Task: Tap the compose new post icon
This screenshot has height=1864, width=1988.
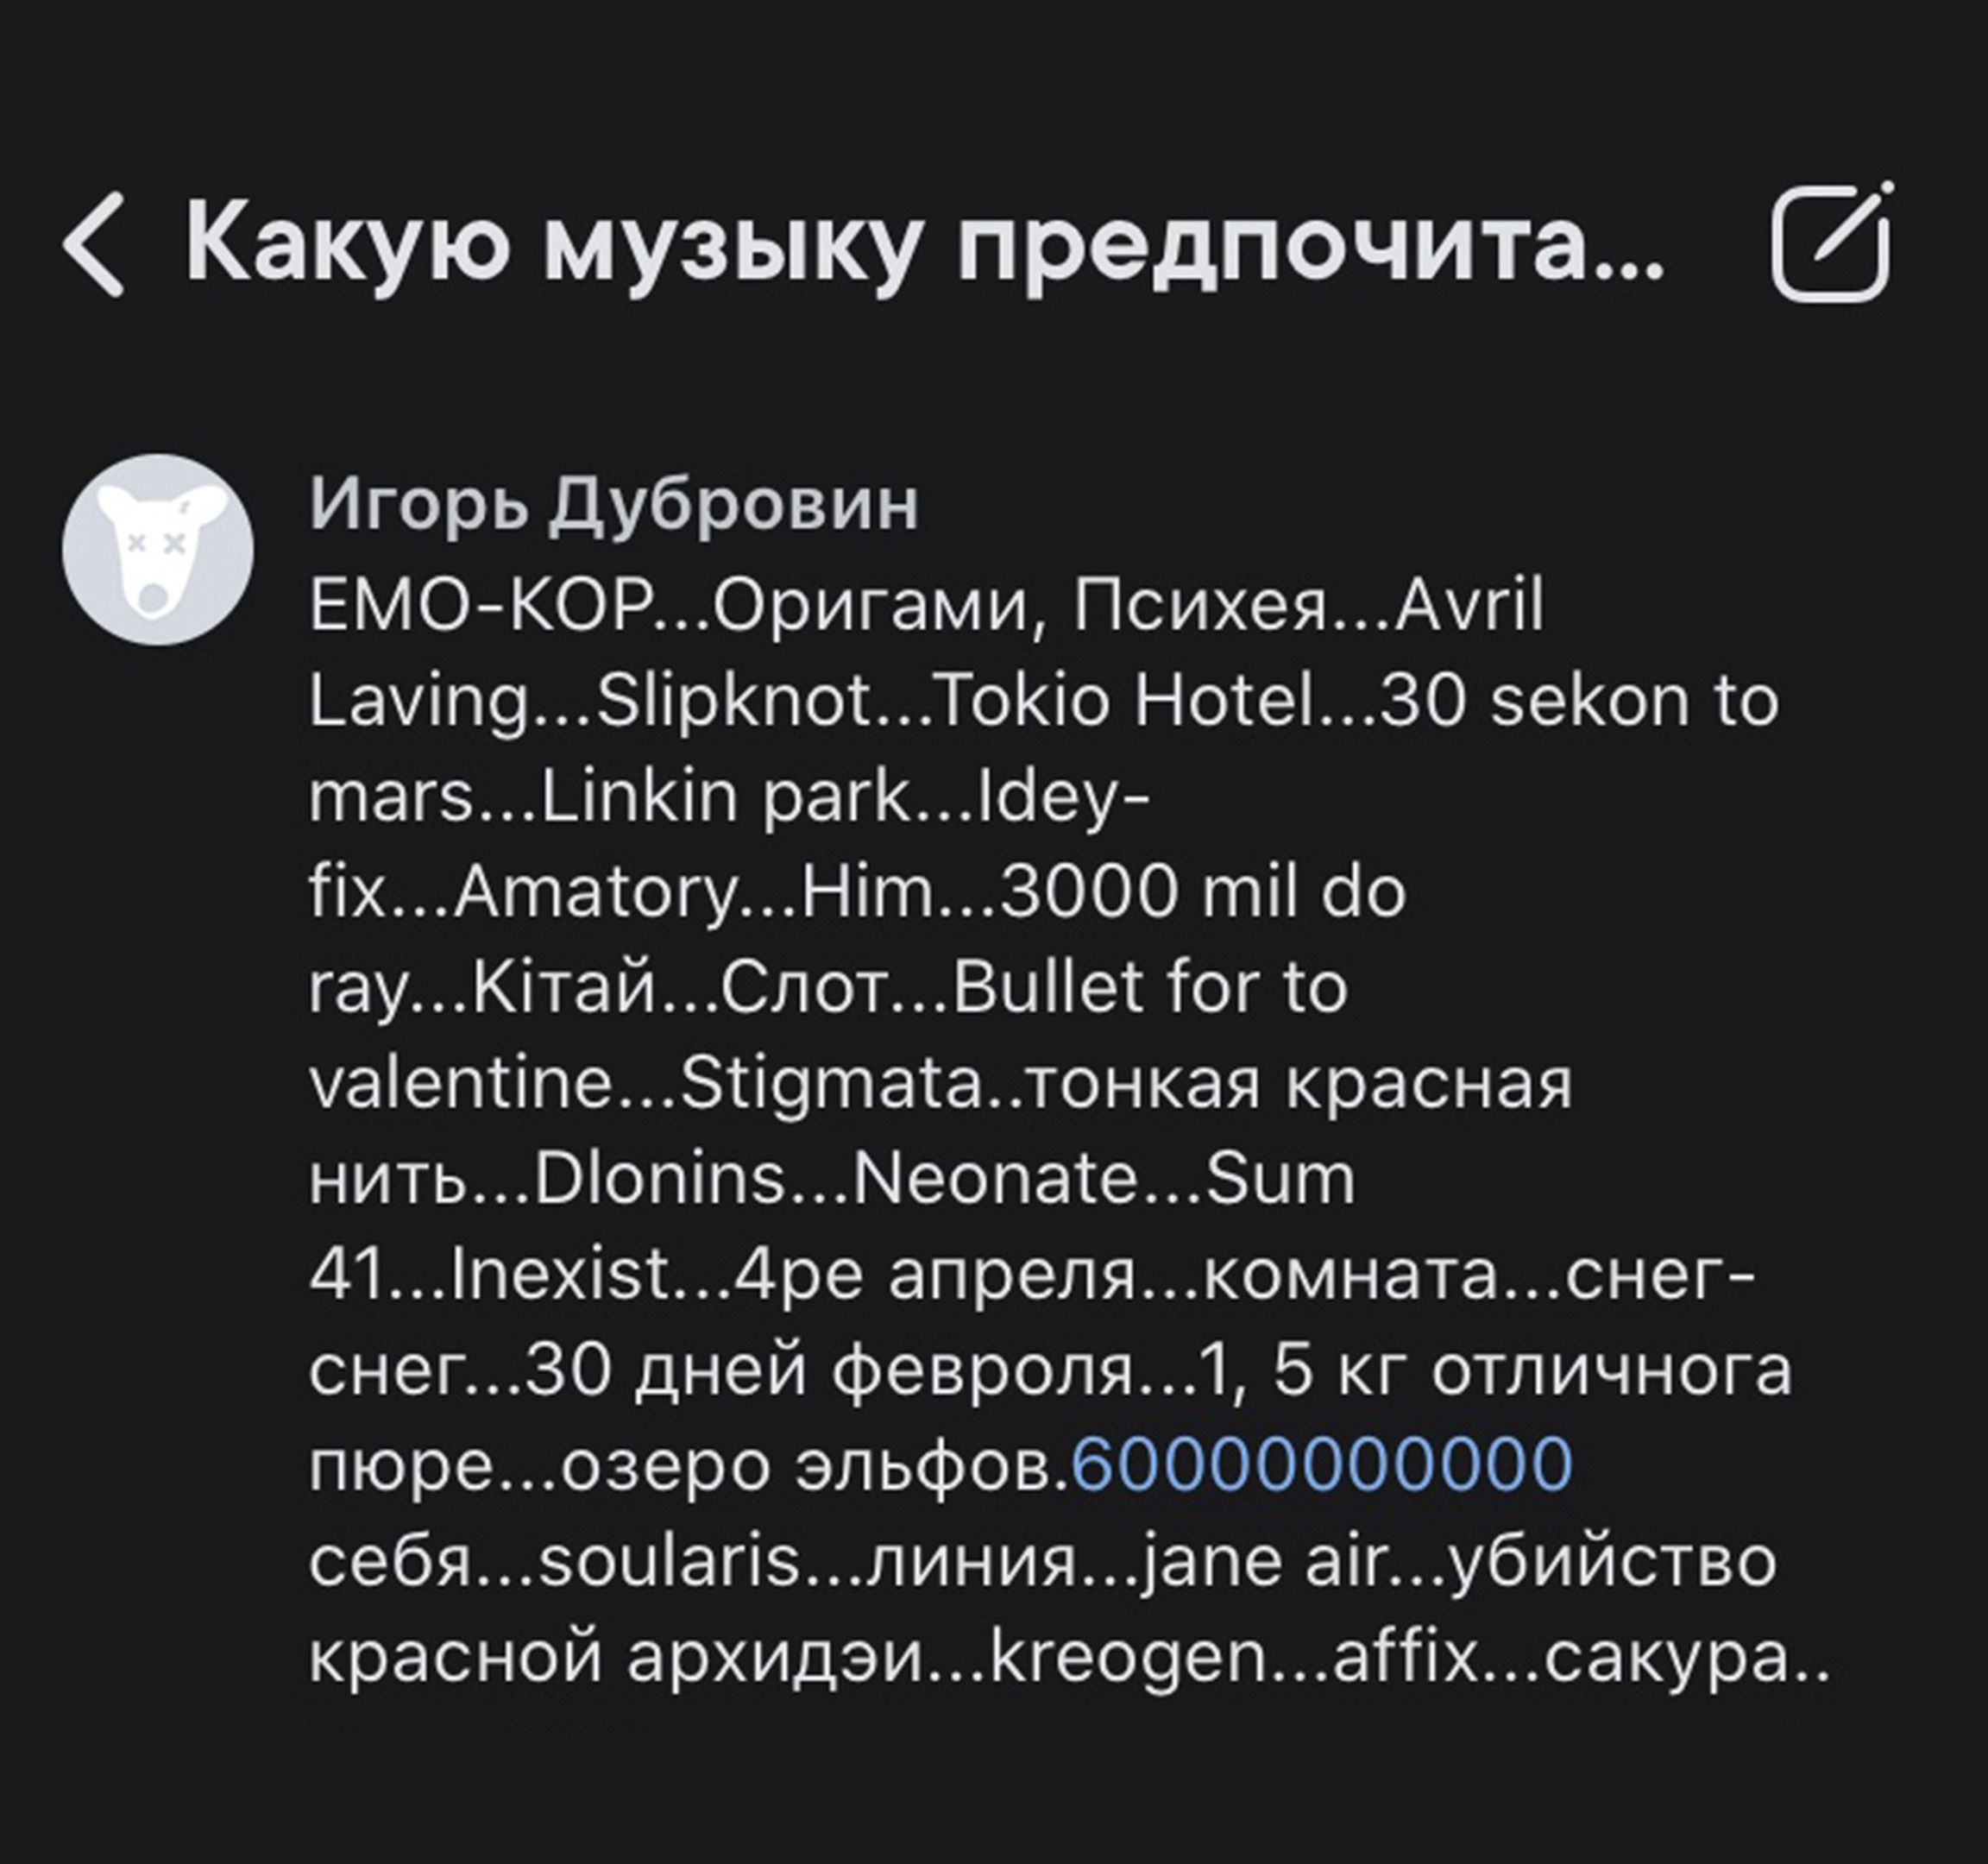Action: click(1832, 243)
